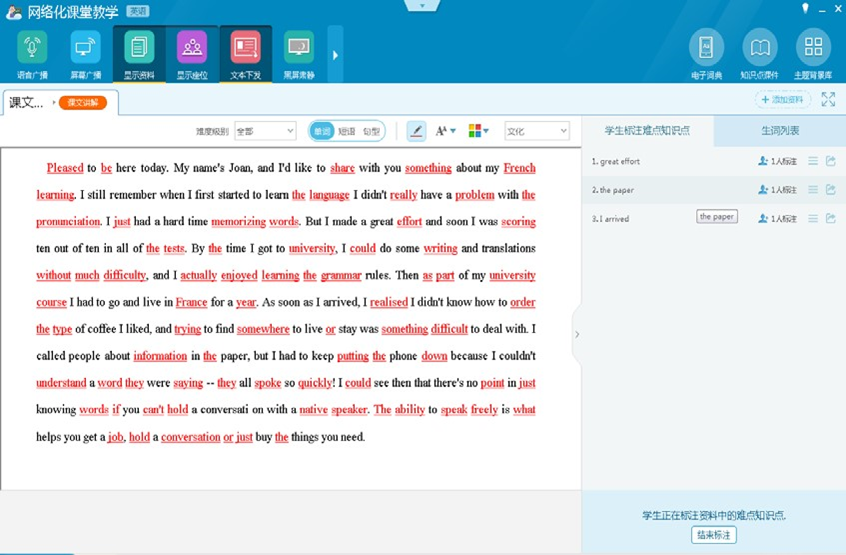Click the highlighted word 'memorizing'
This screenshot has height=555, width=846.
(238, 222)
